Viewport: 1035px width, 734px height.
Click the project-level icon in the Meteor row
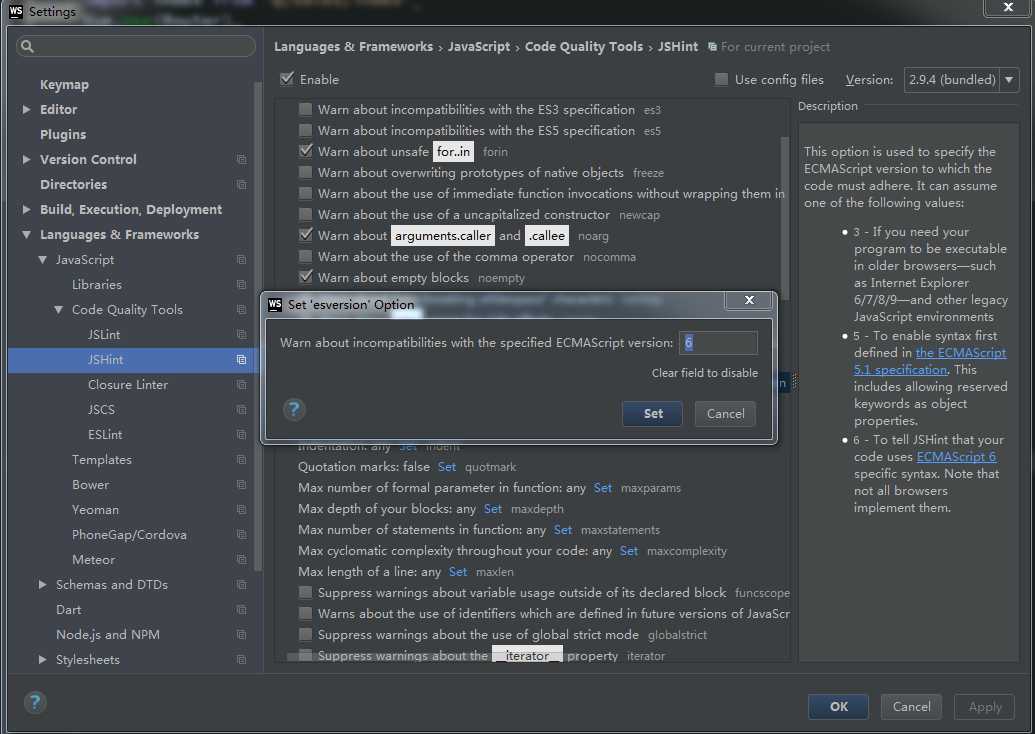(242, 560)
